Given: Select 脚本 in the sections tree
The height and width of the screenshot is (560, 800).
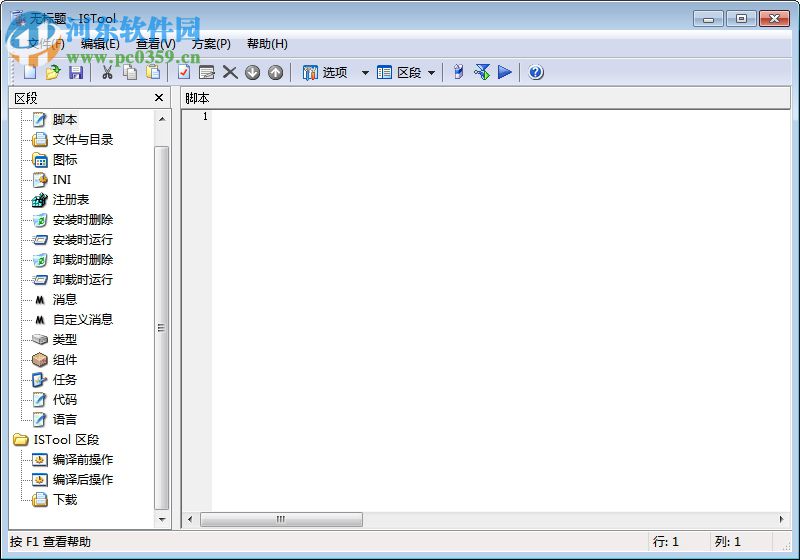Looking at the screenshot, I should (65, 119).
